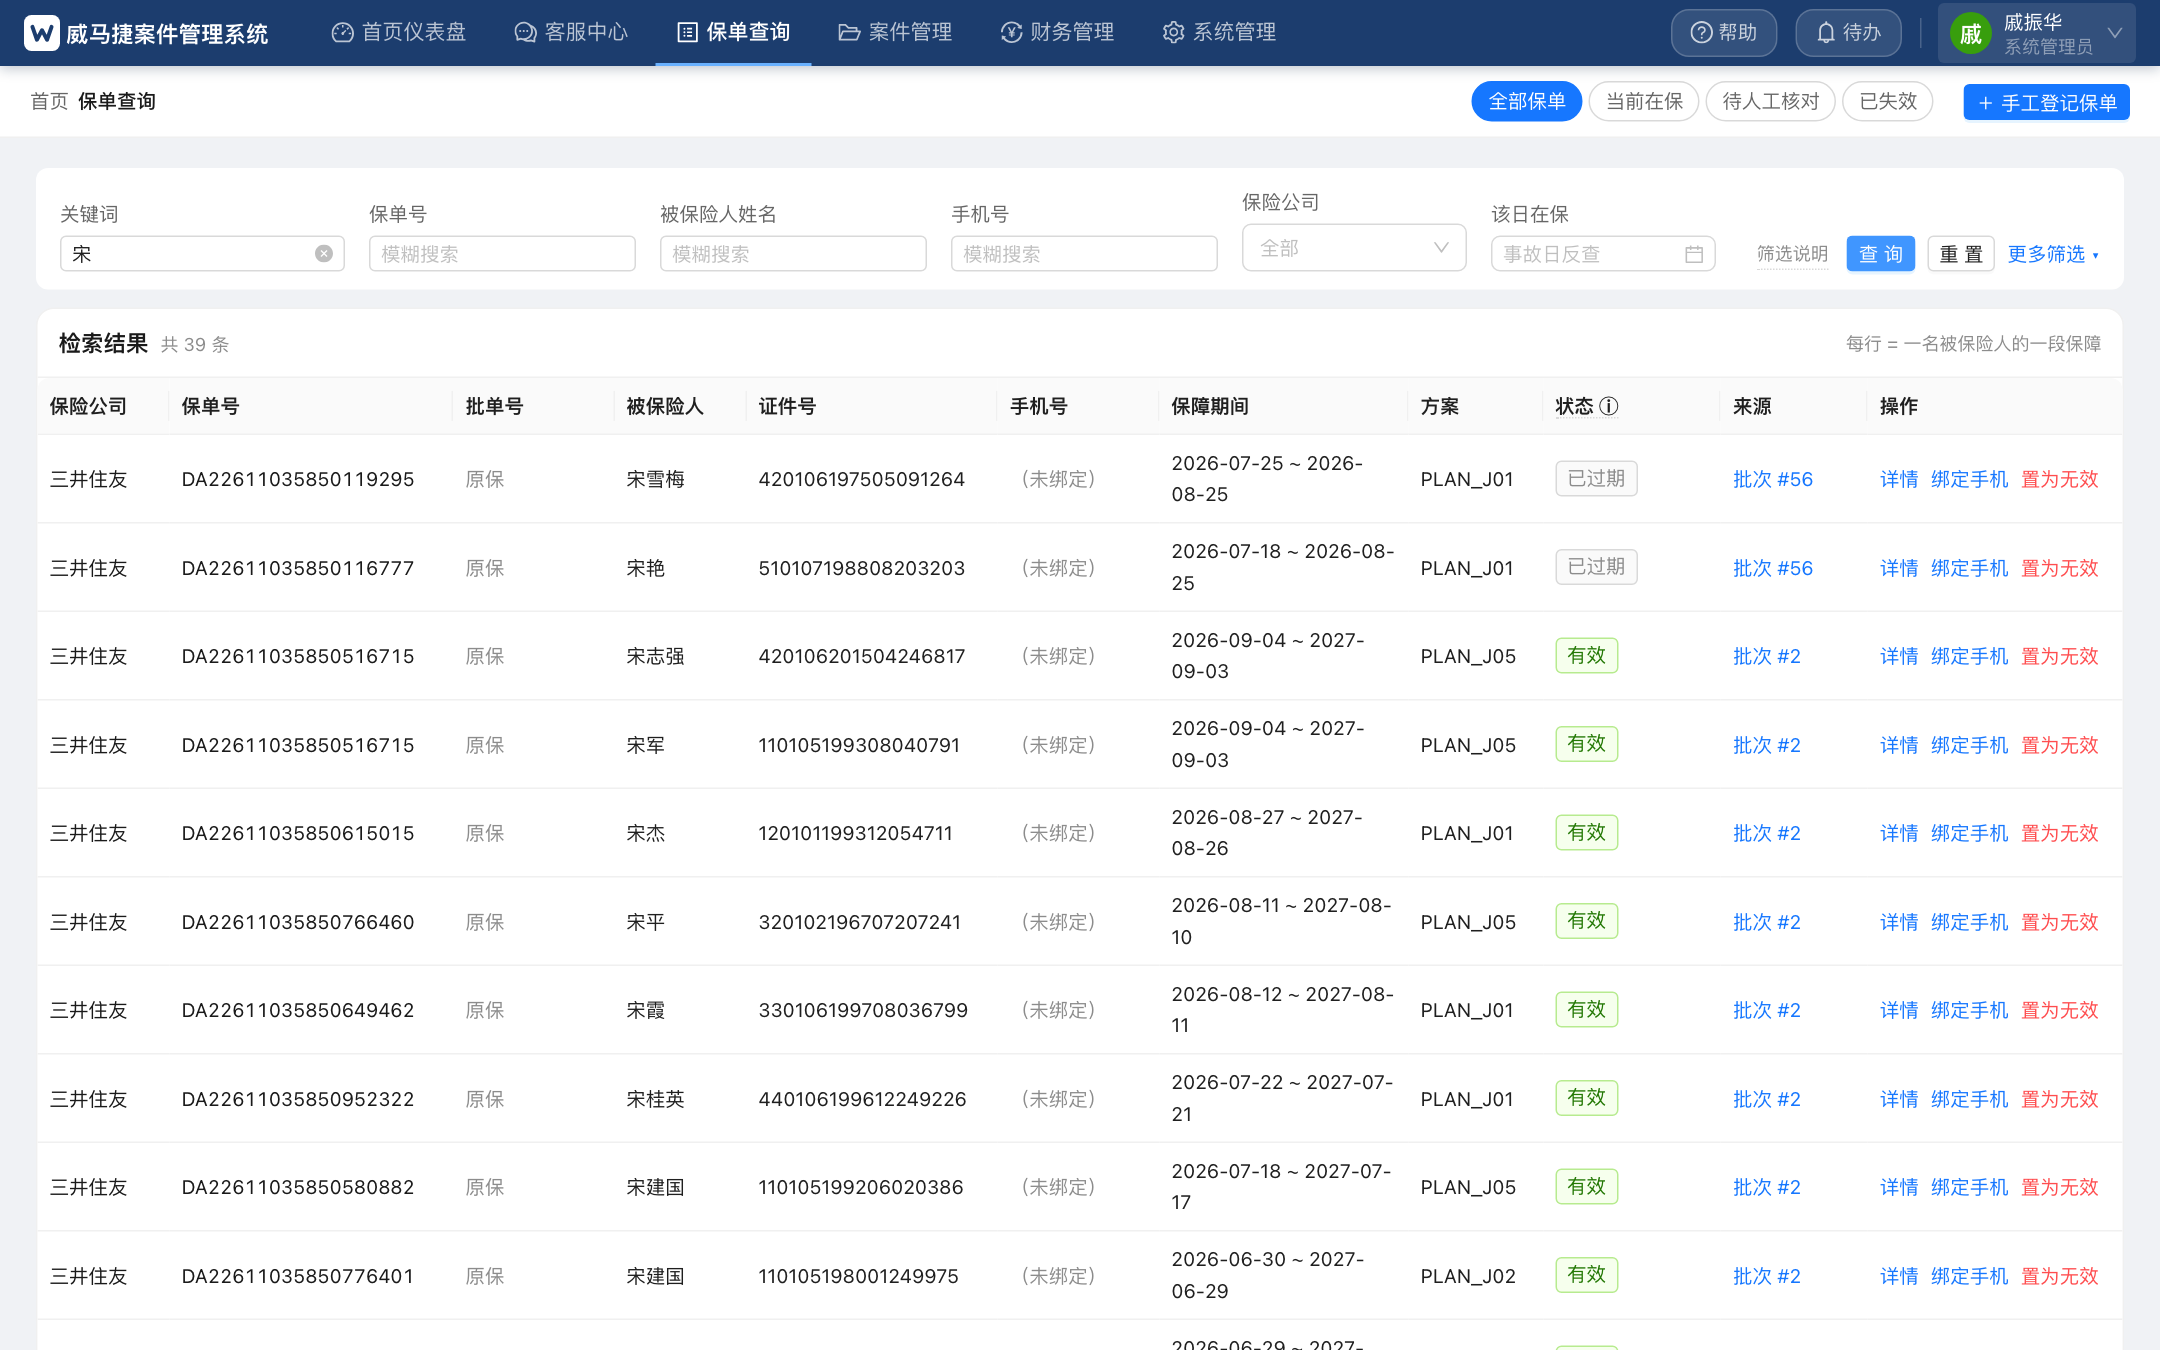Click policy number DA22611035850580882

click(x=298, y=1187)
